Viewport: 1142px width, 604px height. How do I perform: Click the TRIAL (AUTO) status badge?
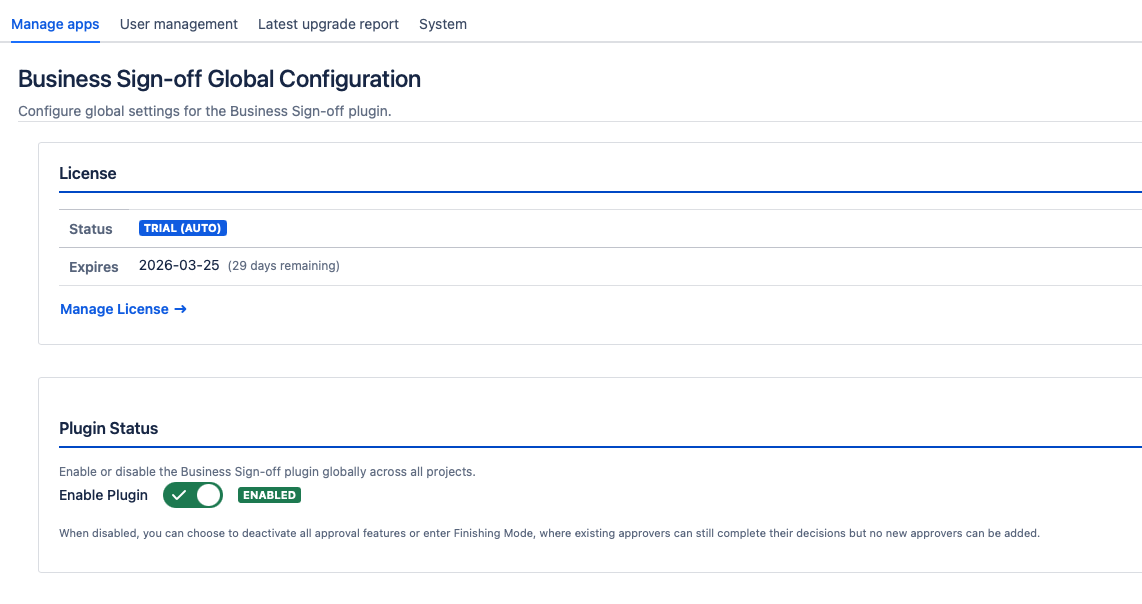click(x=183, y=227)
